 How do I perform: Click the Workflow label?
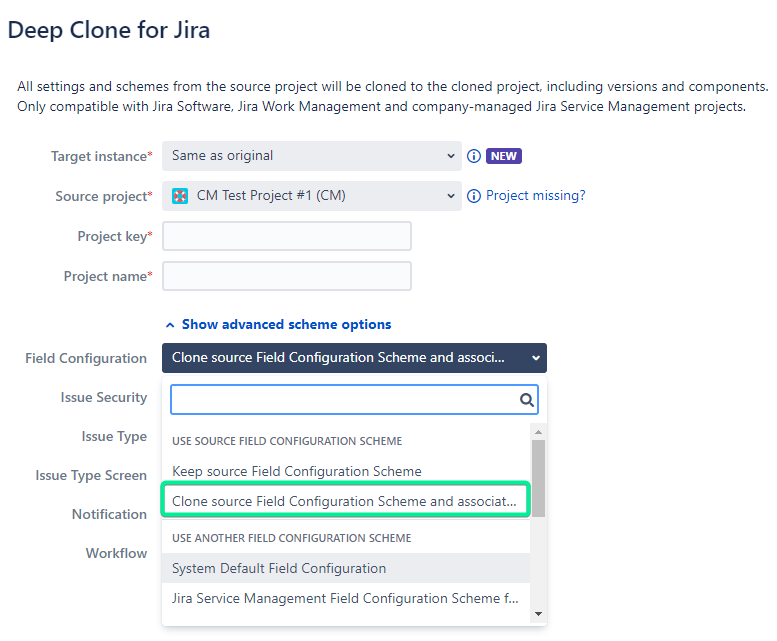click(x=116, y=553)
